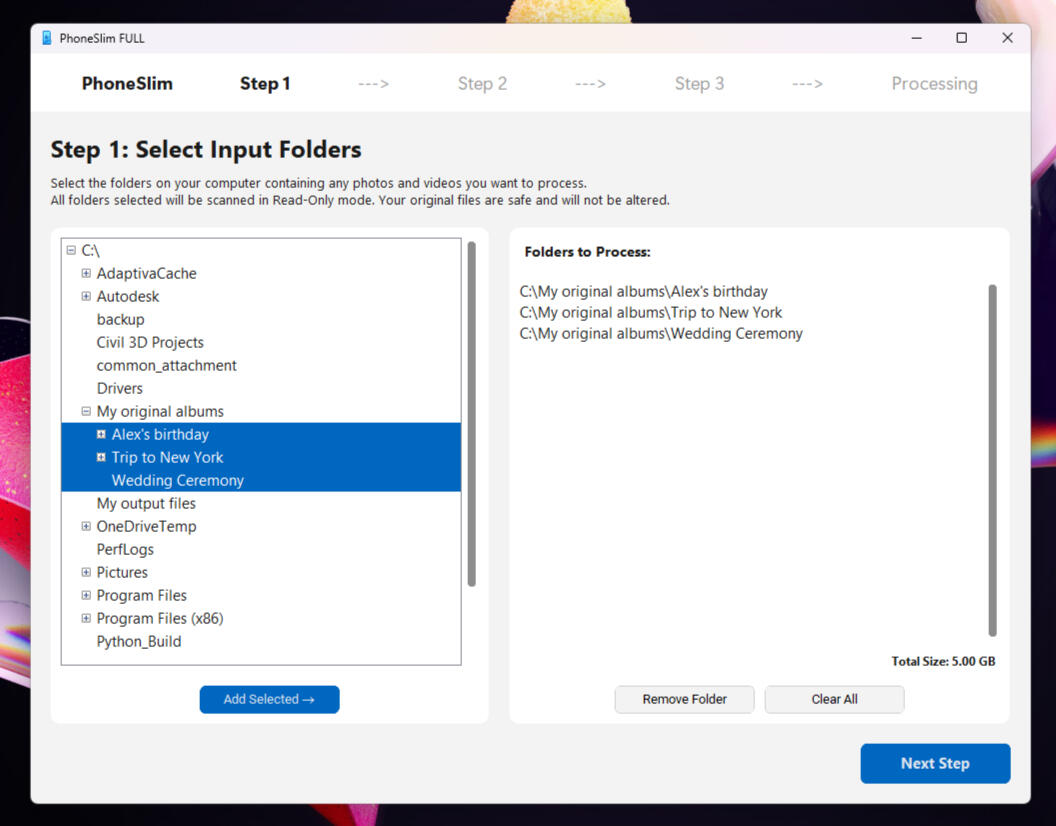Collapse the My original albums folder

pyautogui.click(x=86, y=411)
